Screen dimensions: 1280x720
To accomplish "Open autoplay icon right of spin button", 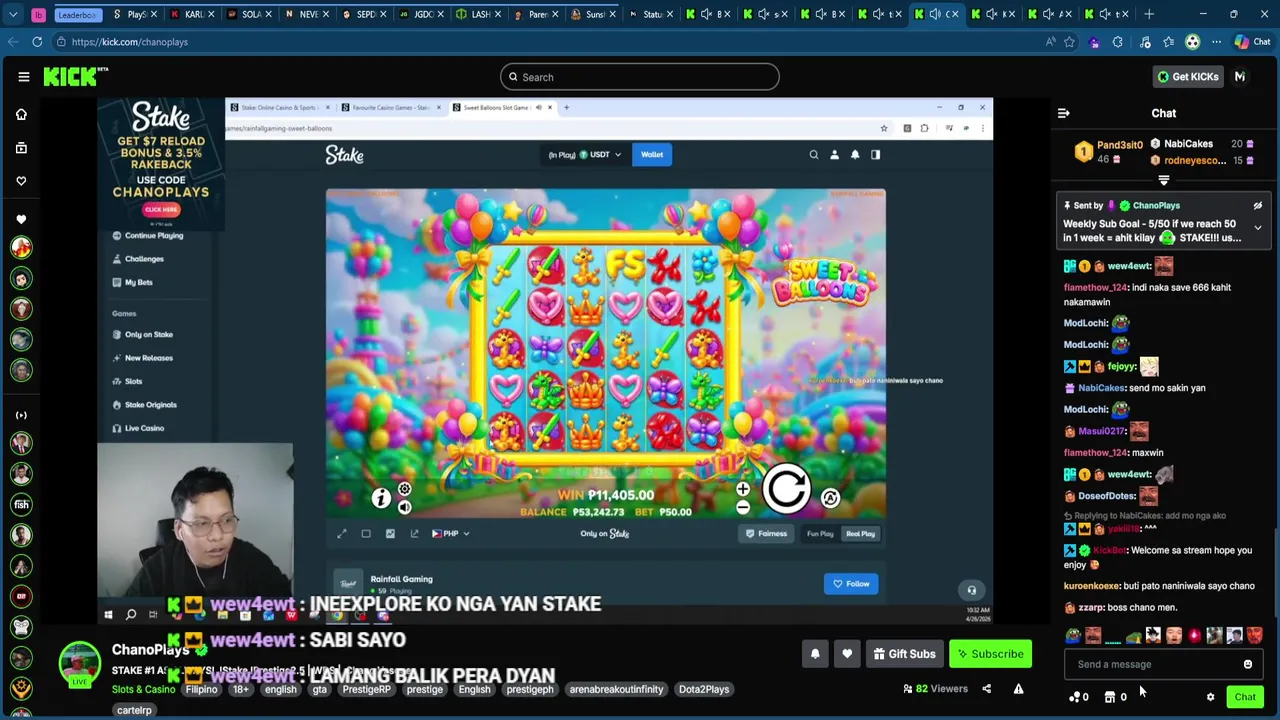I will point(830,498).
